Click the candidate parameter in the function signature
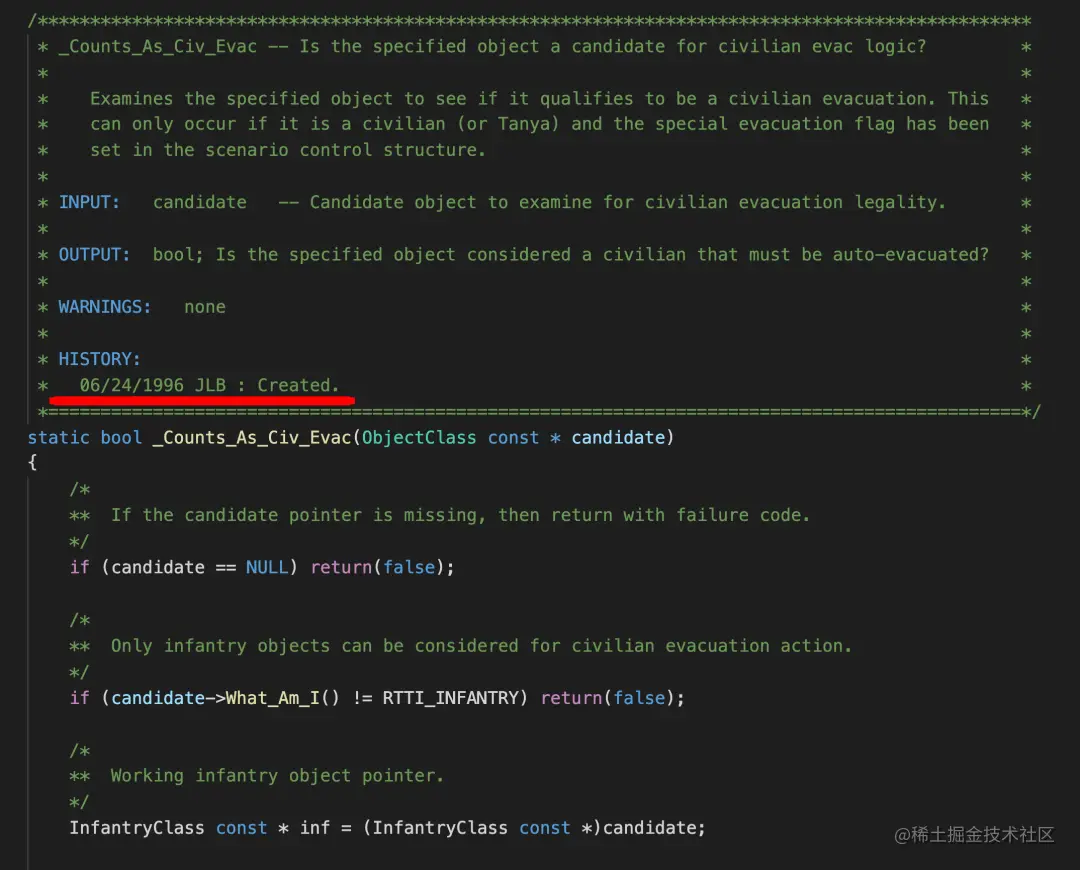This screenshot has height=870, width=1080. pyautogui.click(x=618, y=438)
